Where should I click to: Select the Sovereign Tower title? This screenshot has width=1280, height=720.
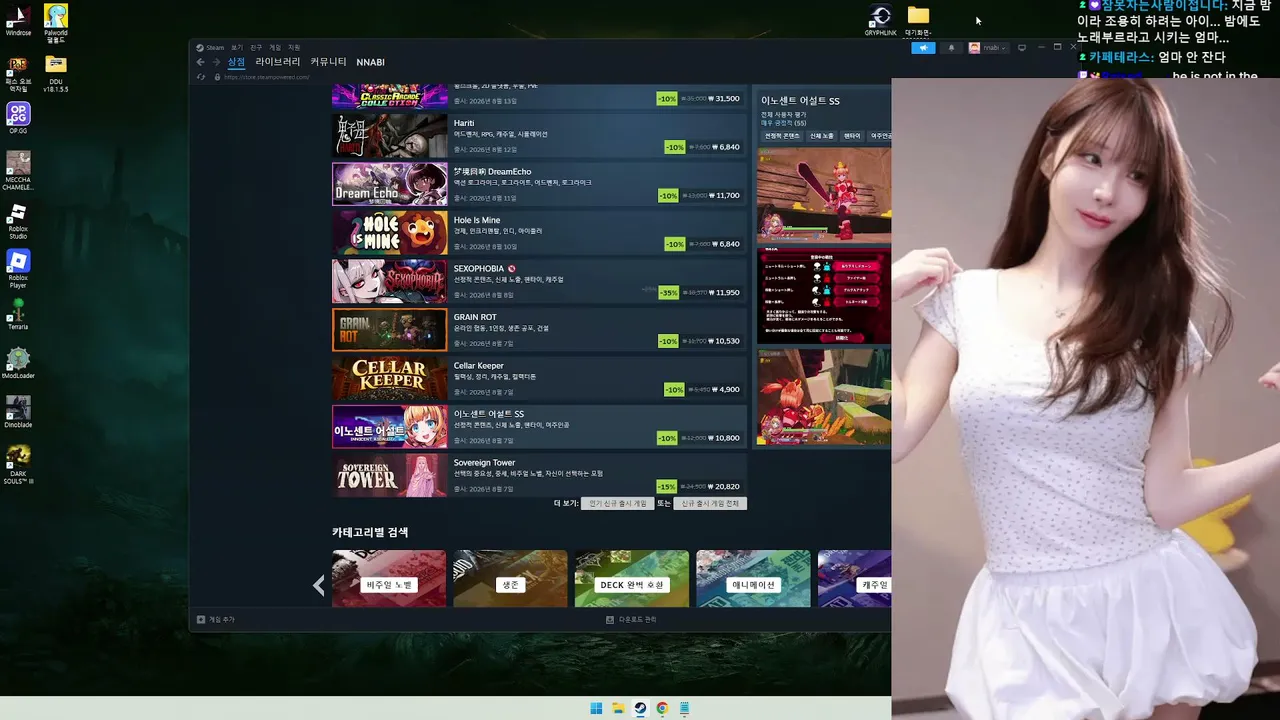coord(484,463)
